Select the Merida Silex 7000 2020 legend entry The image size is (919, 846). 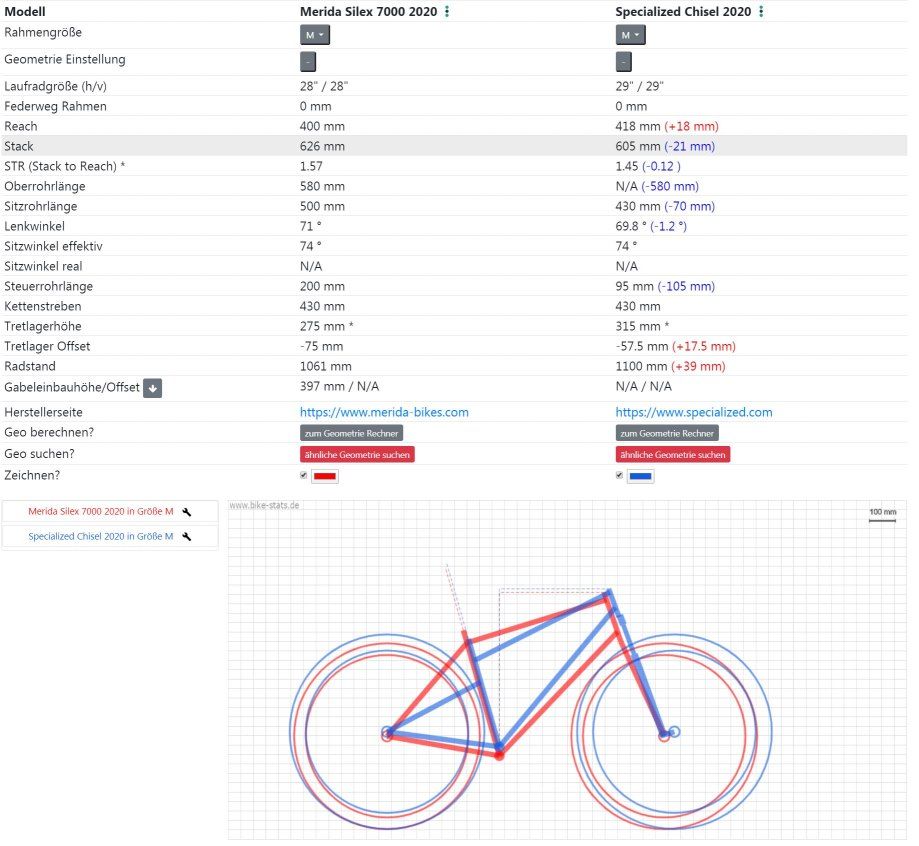click(100, 511)
